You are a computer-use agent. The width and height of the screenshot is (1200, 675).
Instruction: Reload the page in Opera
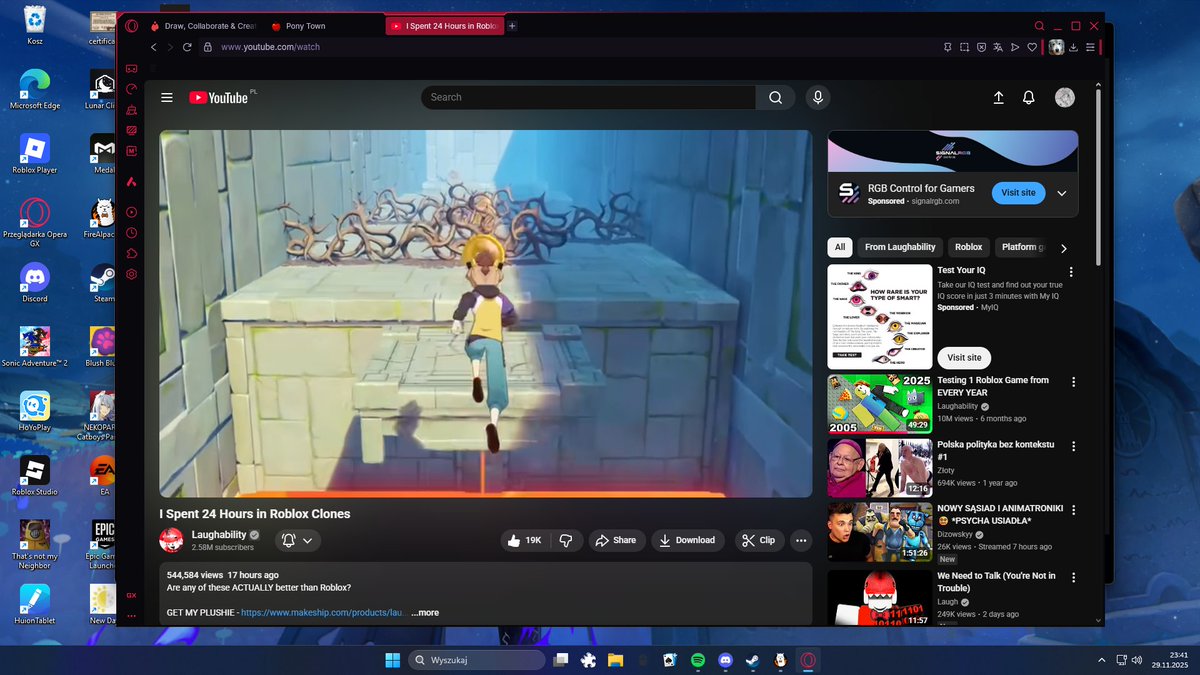coord(187,47)
